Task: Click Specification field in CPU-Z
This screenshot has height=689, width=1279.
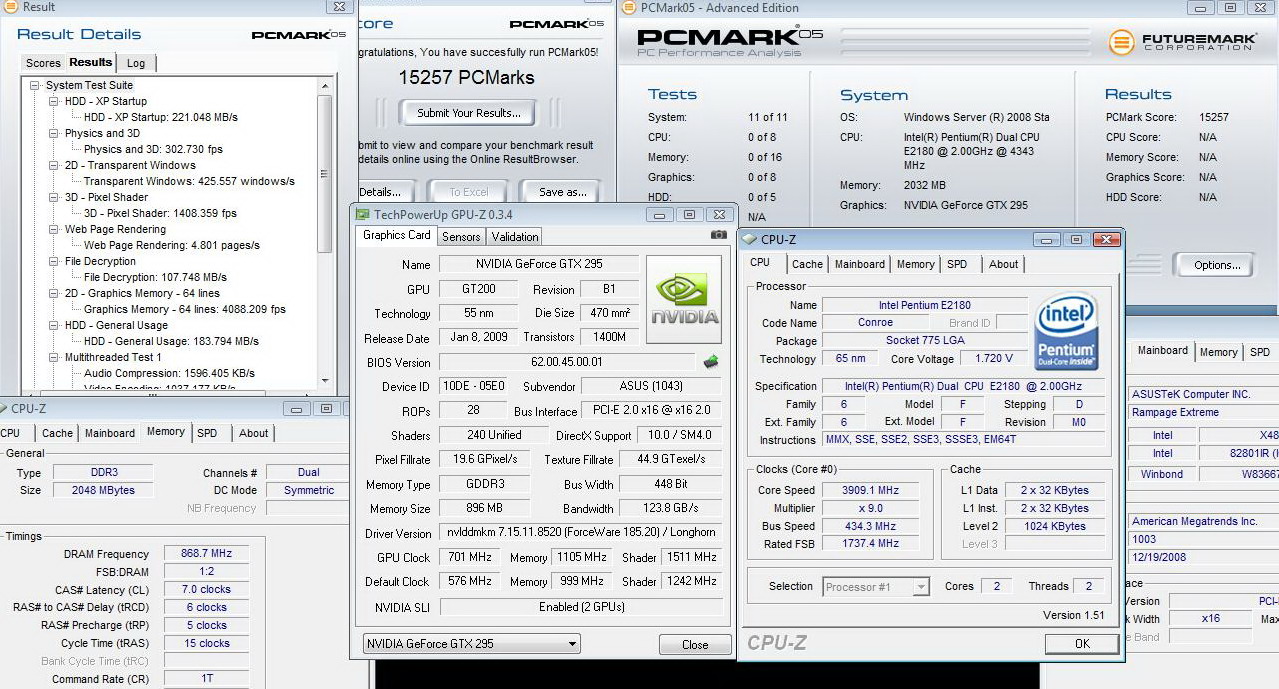Action: point(964,386)
